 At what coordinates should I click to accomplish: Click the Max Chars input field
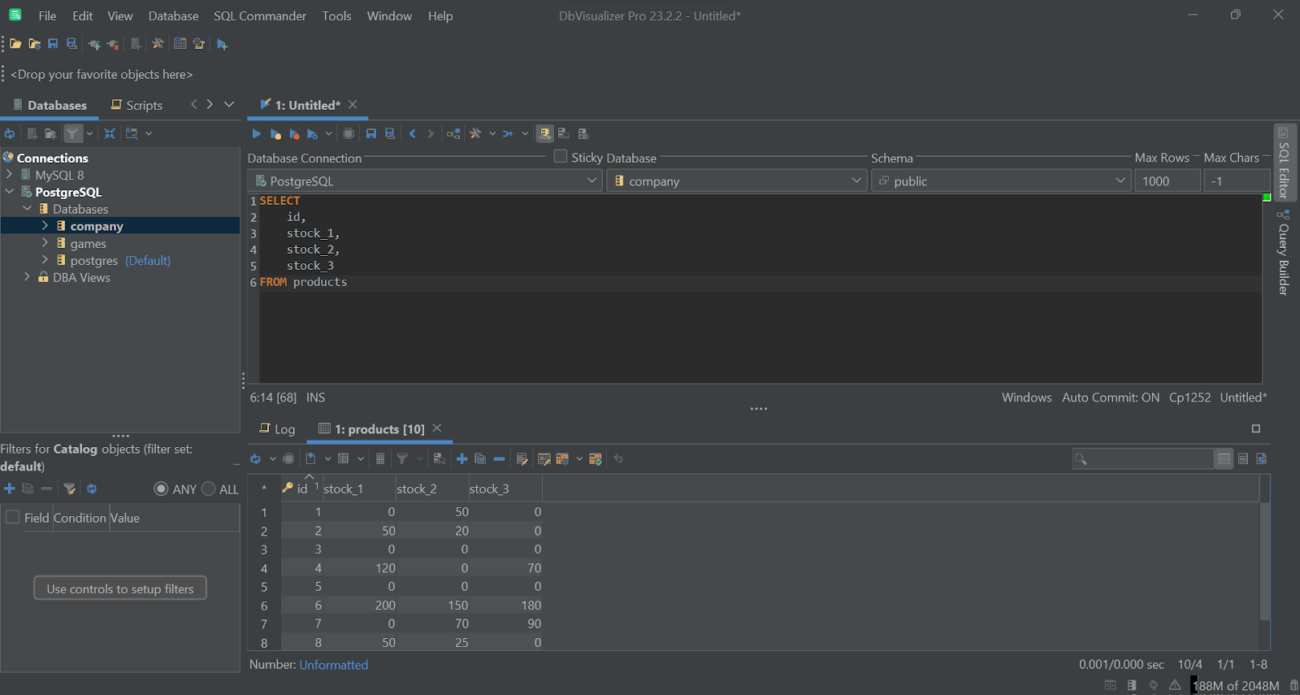pos(1236,181)
